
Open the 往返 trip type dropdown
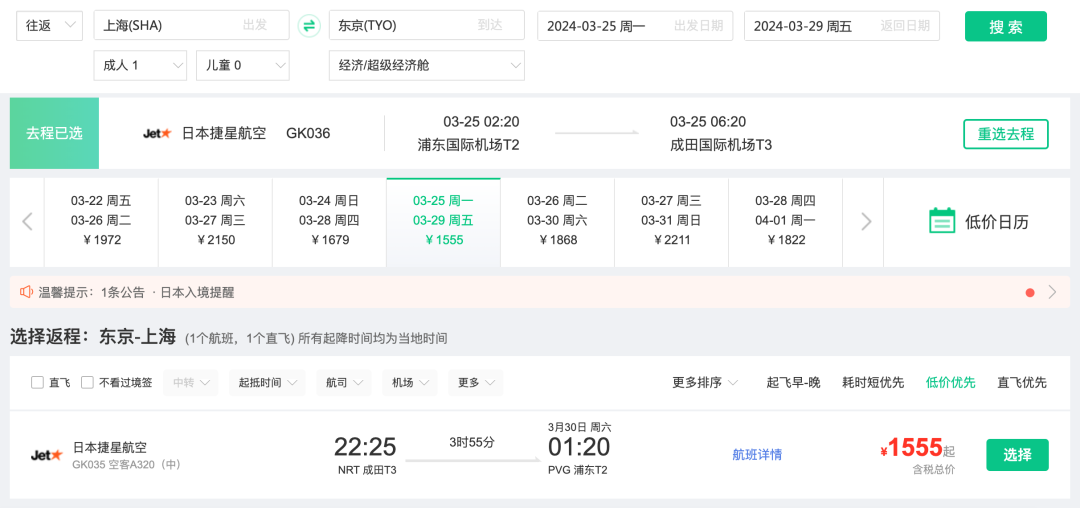click(x=50, y=26)
